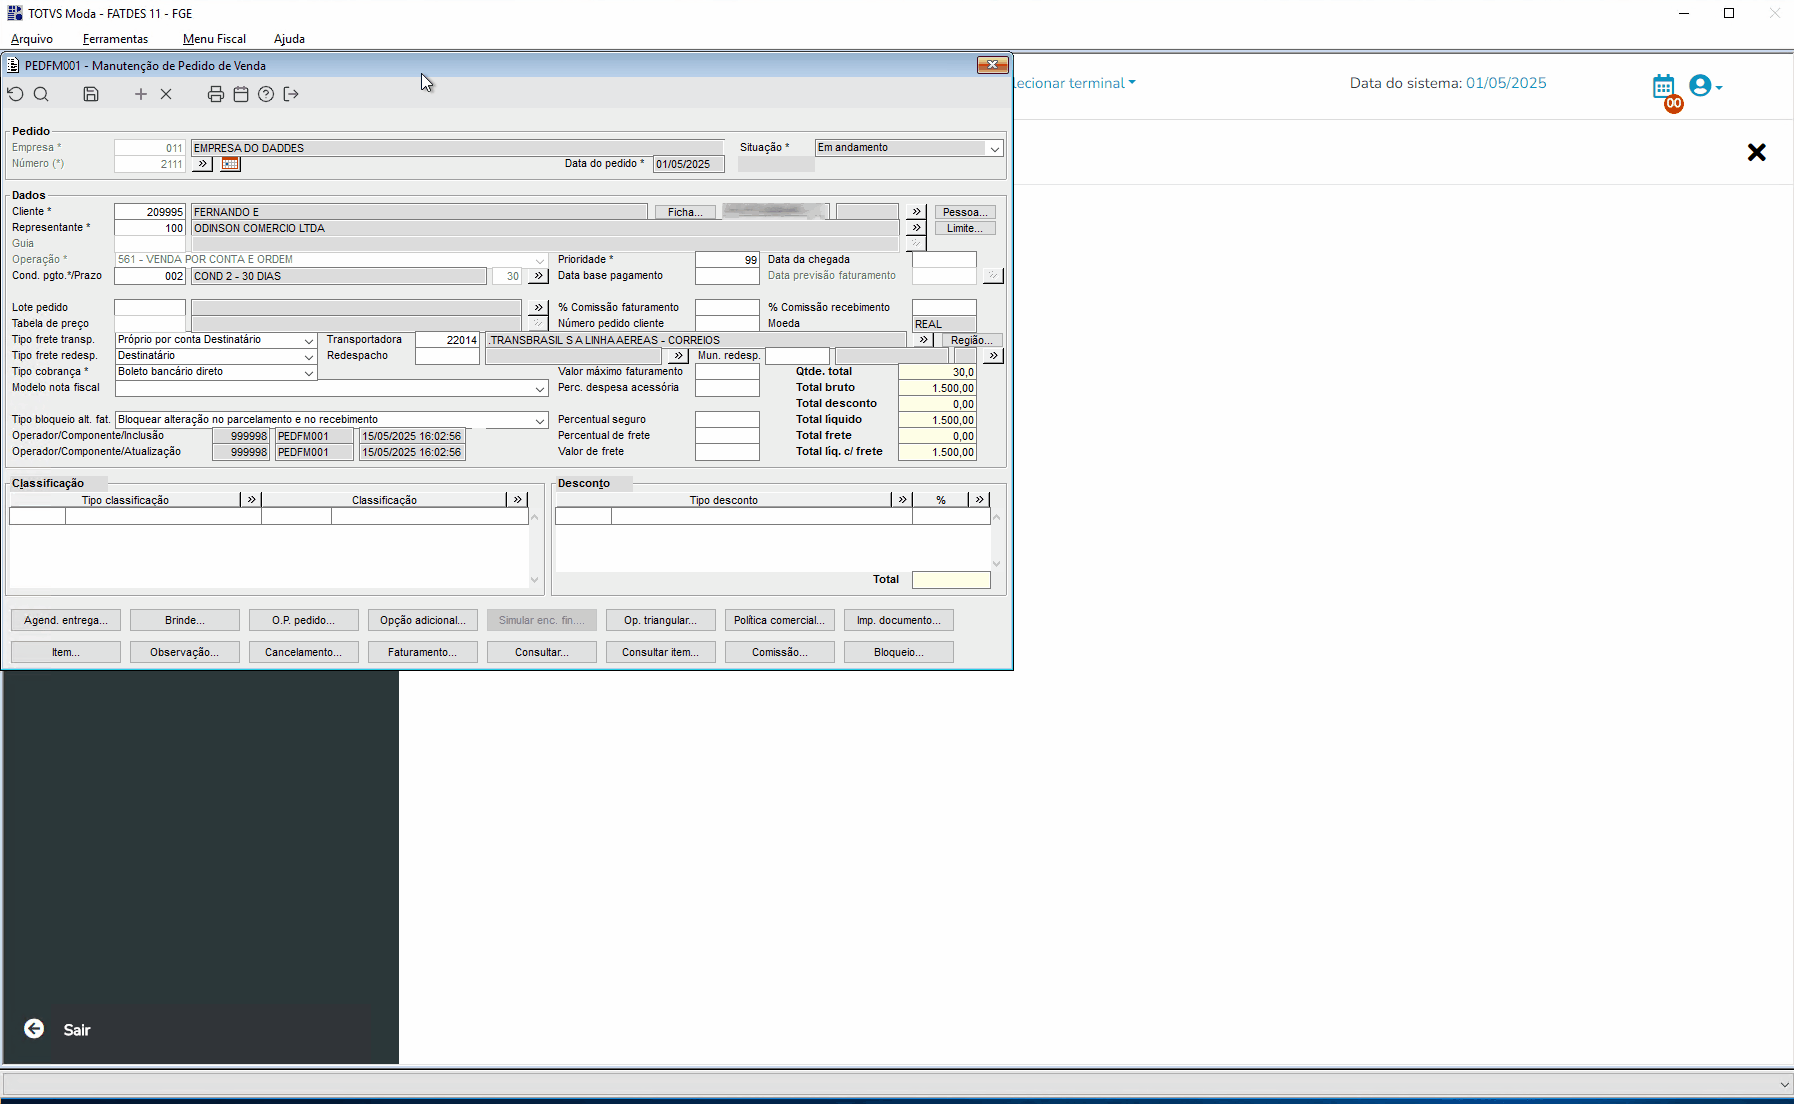Open the Tipo cobrança dropdown
The image size is (1794, 1104).
pyautogui.click(x=309, y=372)
